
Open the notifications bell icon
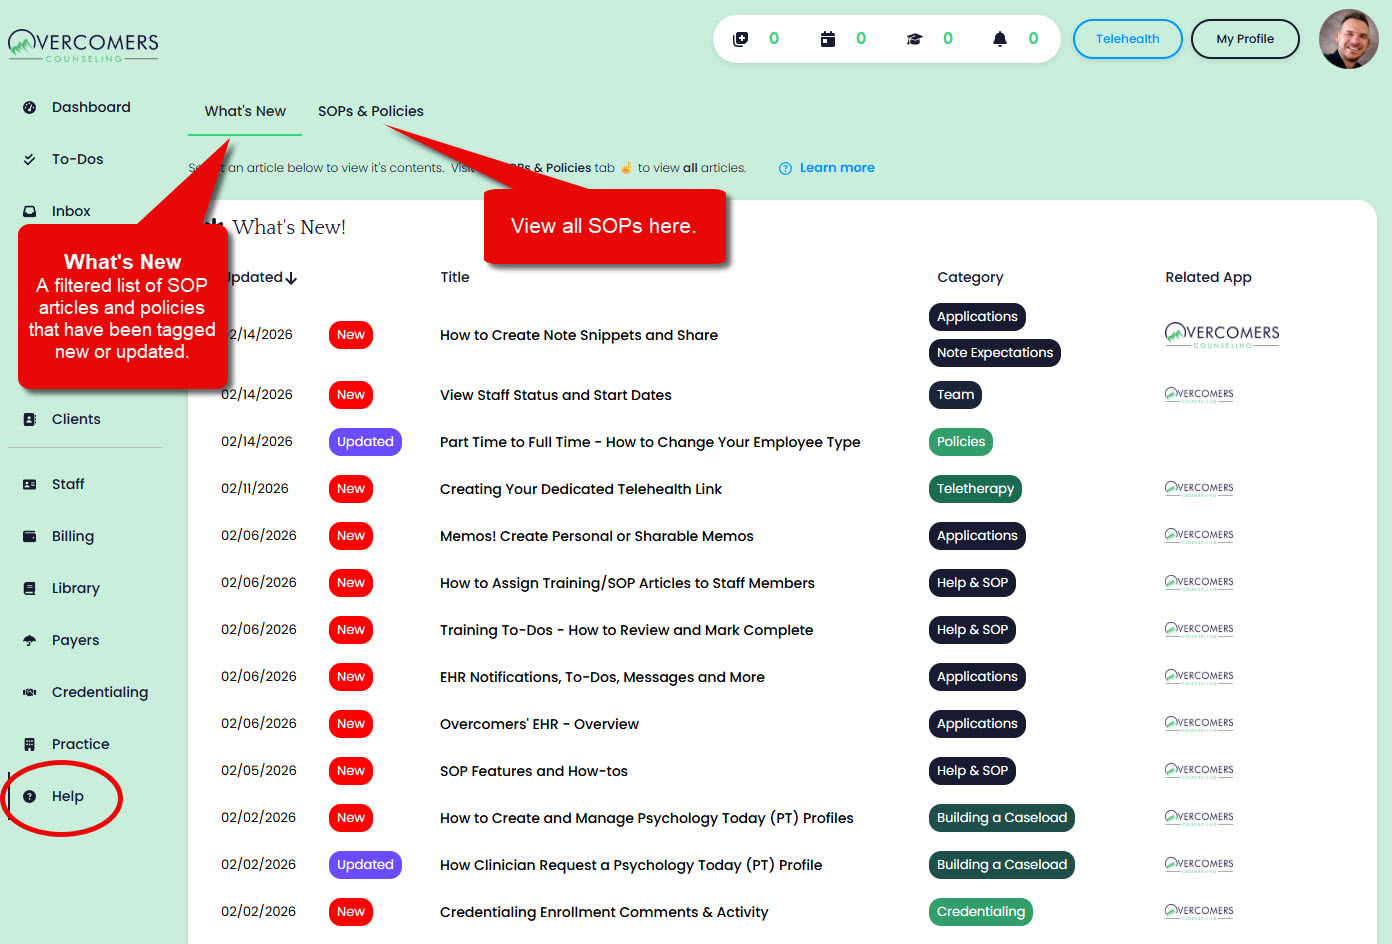pos(1000,39)
